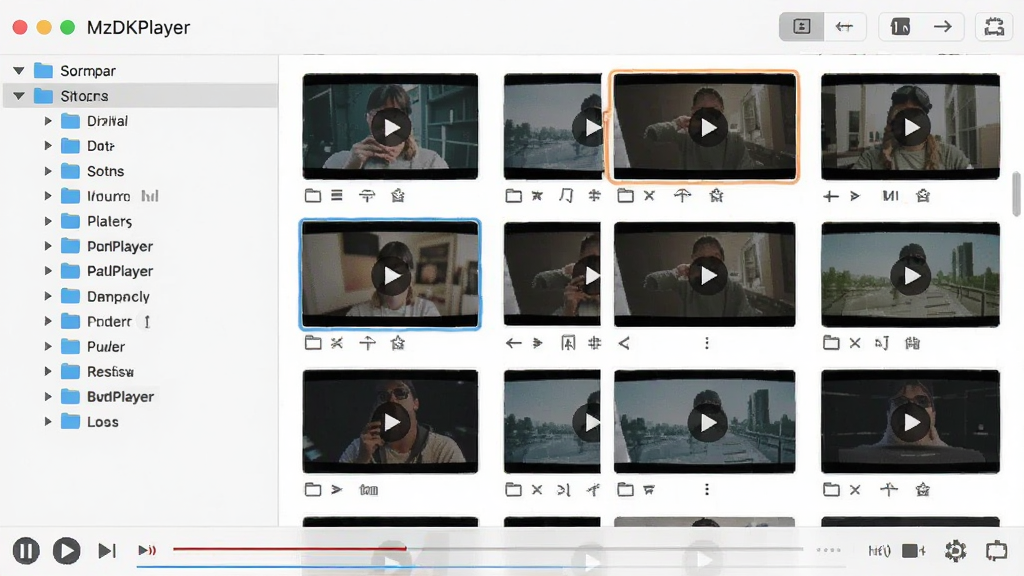Image resolution: width=1024 pixels, height=576 pixels.
Task: Click the screen icon right of the gear
Action: click(x=996, y=551)
